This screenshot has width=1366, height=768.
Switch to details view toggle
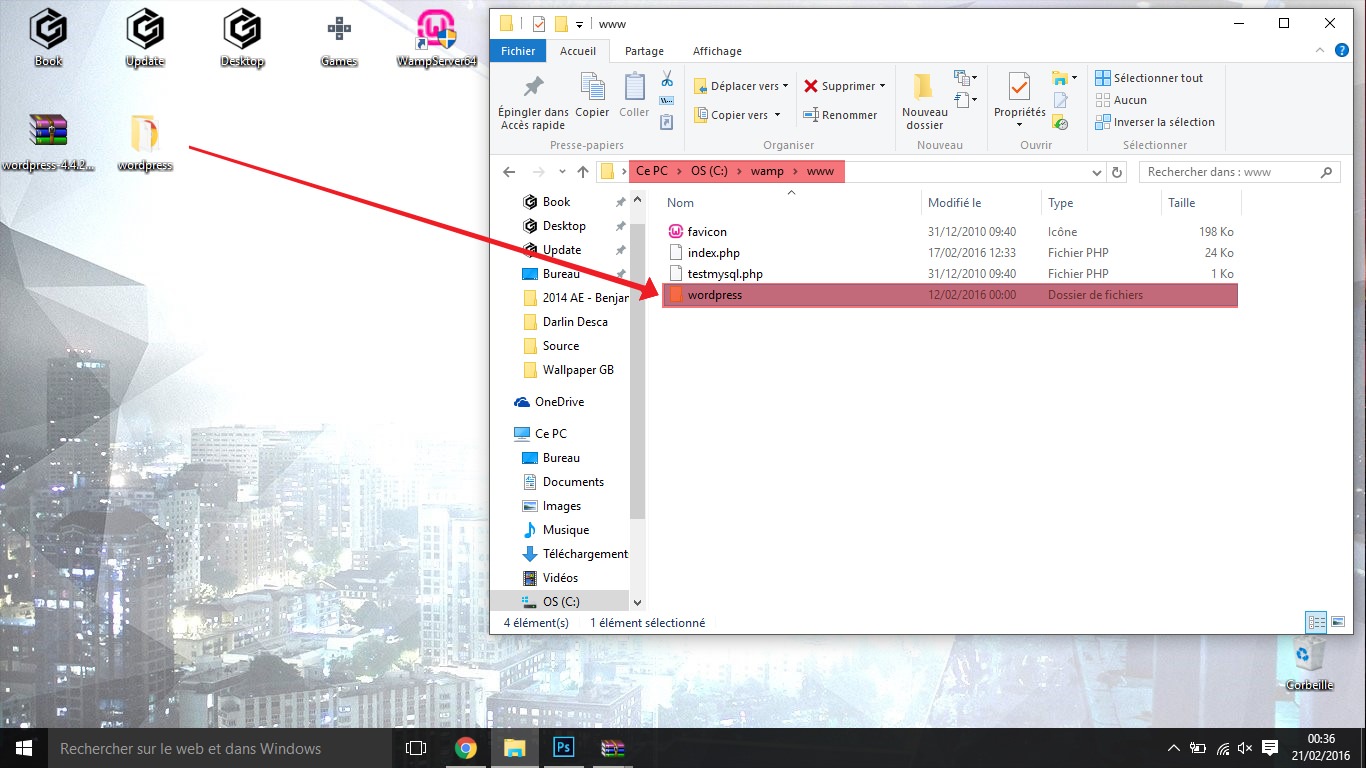pyautogui.click(x=1316, y=622)
